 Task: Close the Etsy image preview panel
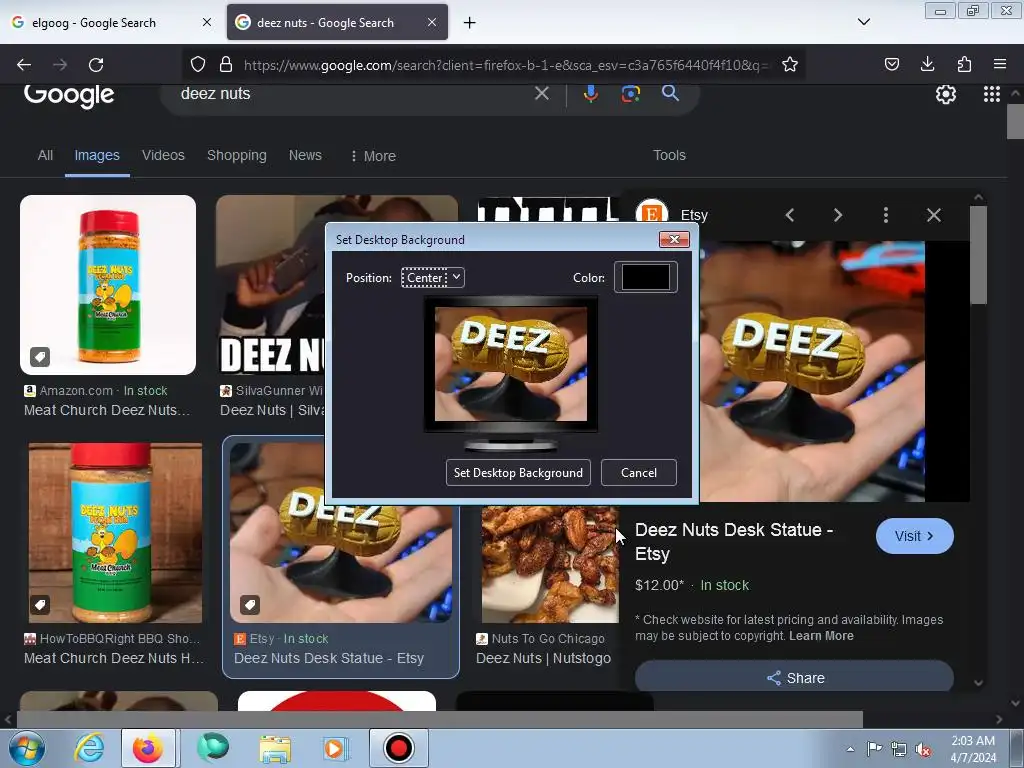(934, 215)
